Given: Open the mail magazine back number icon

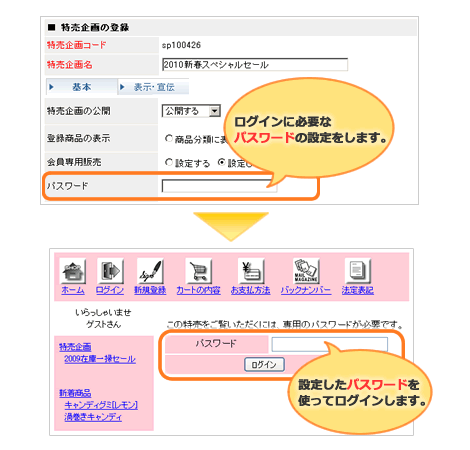Looking at the screenshot, I should click(306, 271).
